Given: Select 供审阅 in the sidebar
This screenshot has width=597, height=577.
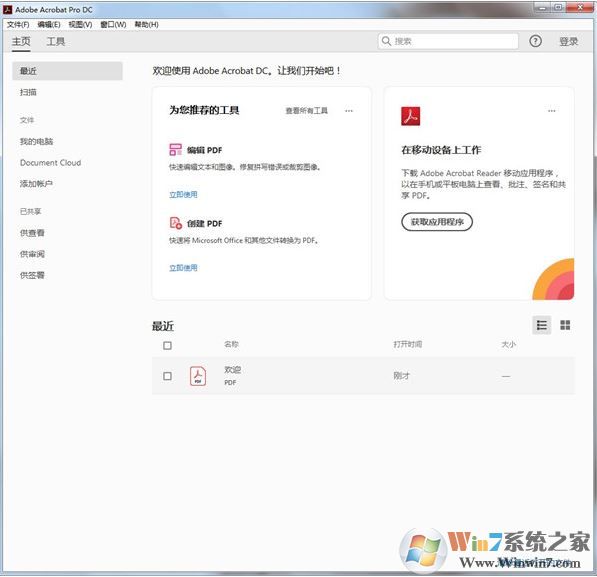Looking at the screenshot, I should pyautogui.click(x=32, y=254).
